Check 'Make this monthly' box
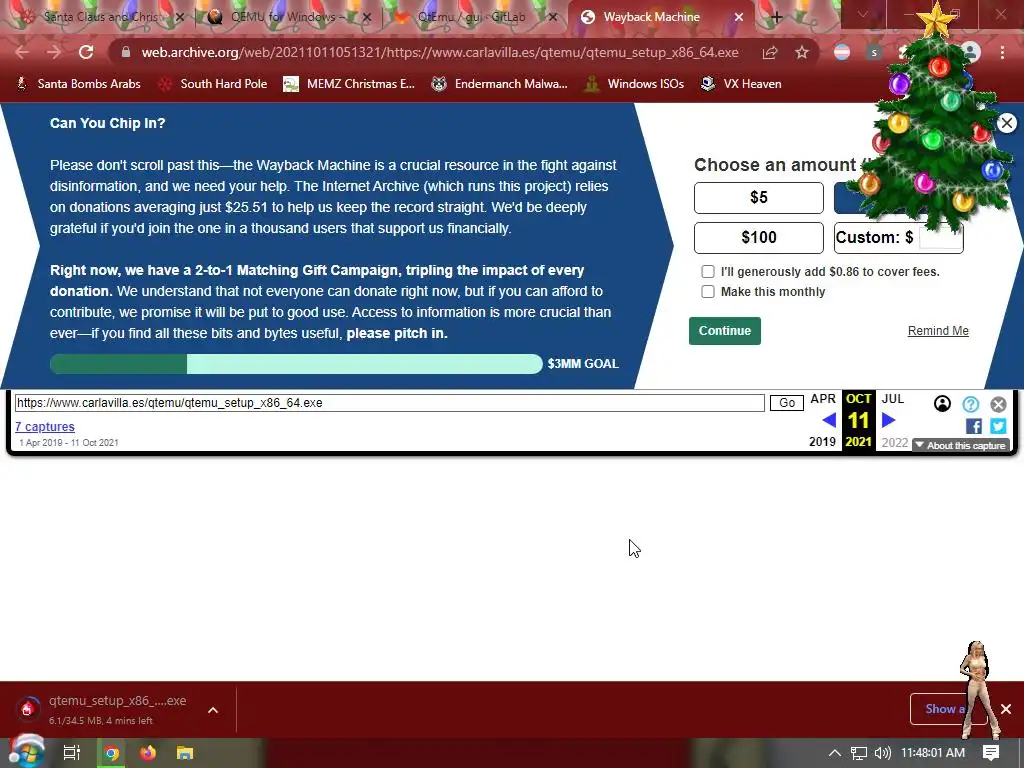This screenshot has width=1024, height=768. tap(708, 292)
